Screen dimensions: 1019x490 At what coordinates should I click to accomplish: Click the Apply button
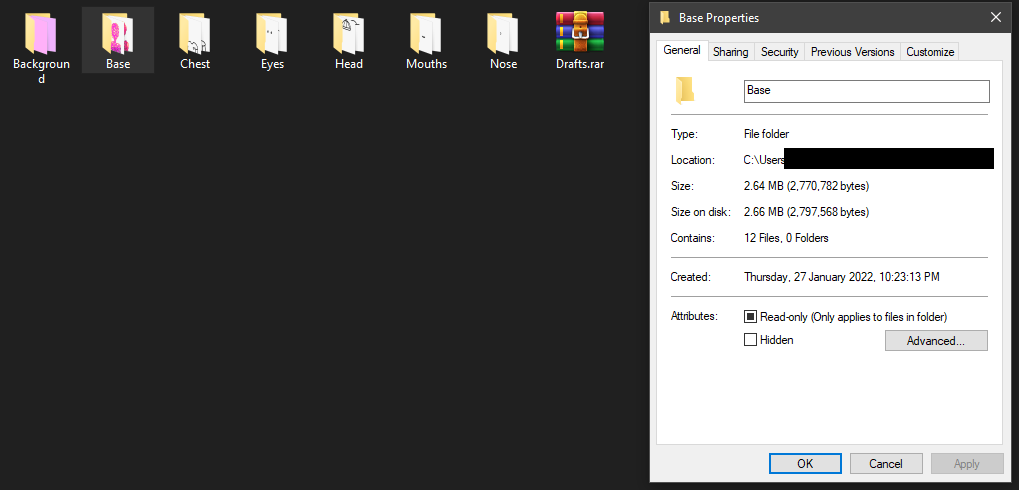(x=966, y=463)
